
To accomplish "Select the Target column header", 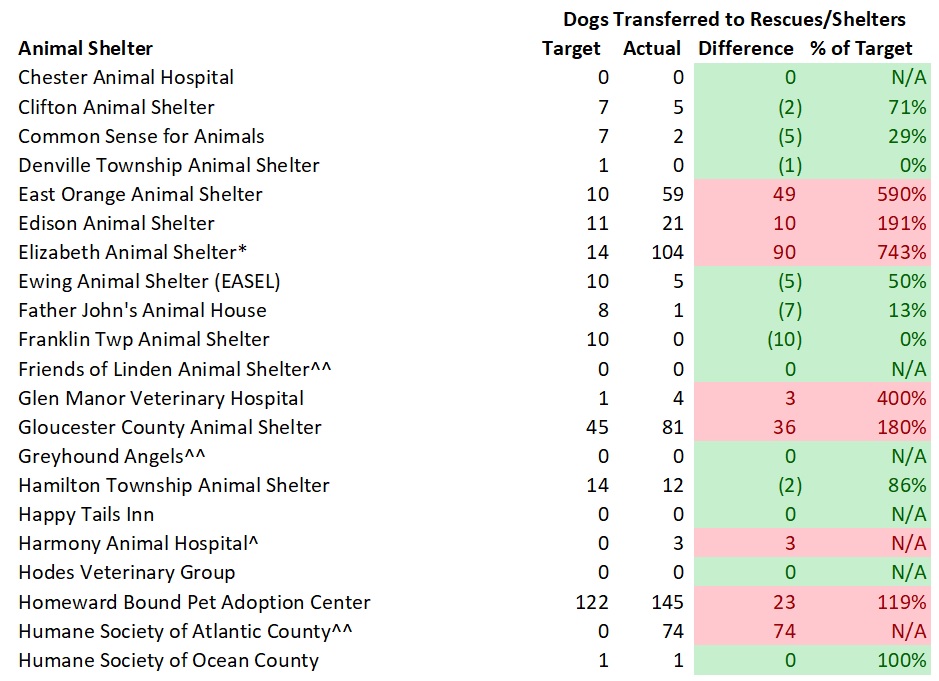I will (x=571, y=48).
